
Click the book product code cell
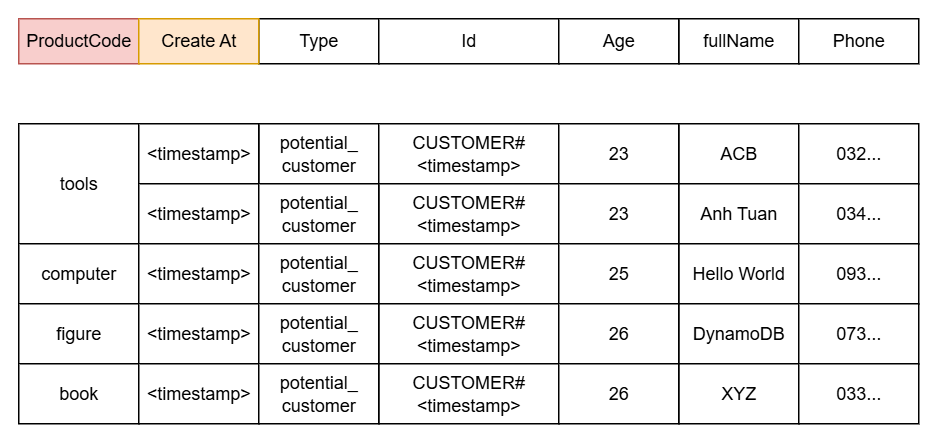(x=79, y=394)
